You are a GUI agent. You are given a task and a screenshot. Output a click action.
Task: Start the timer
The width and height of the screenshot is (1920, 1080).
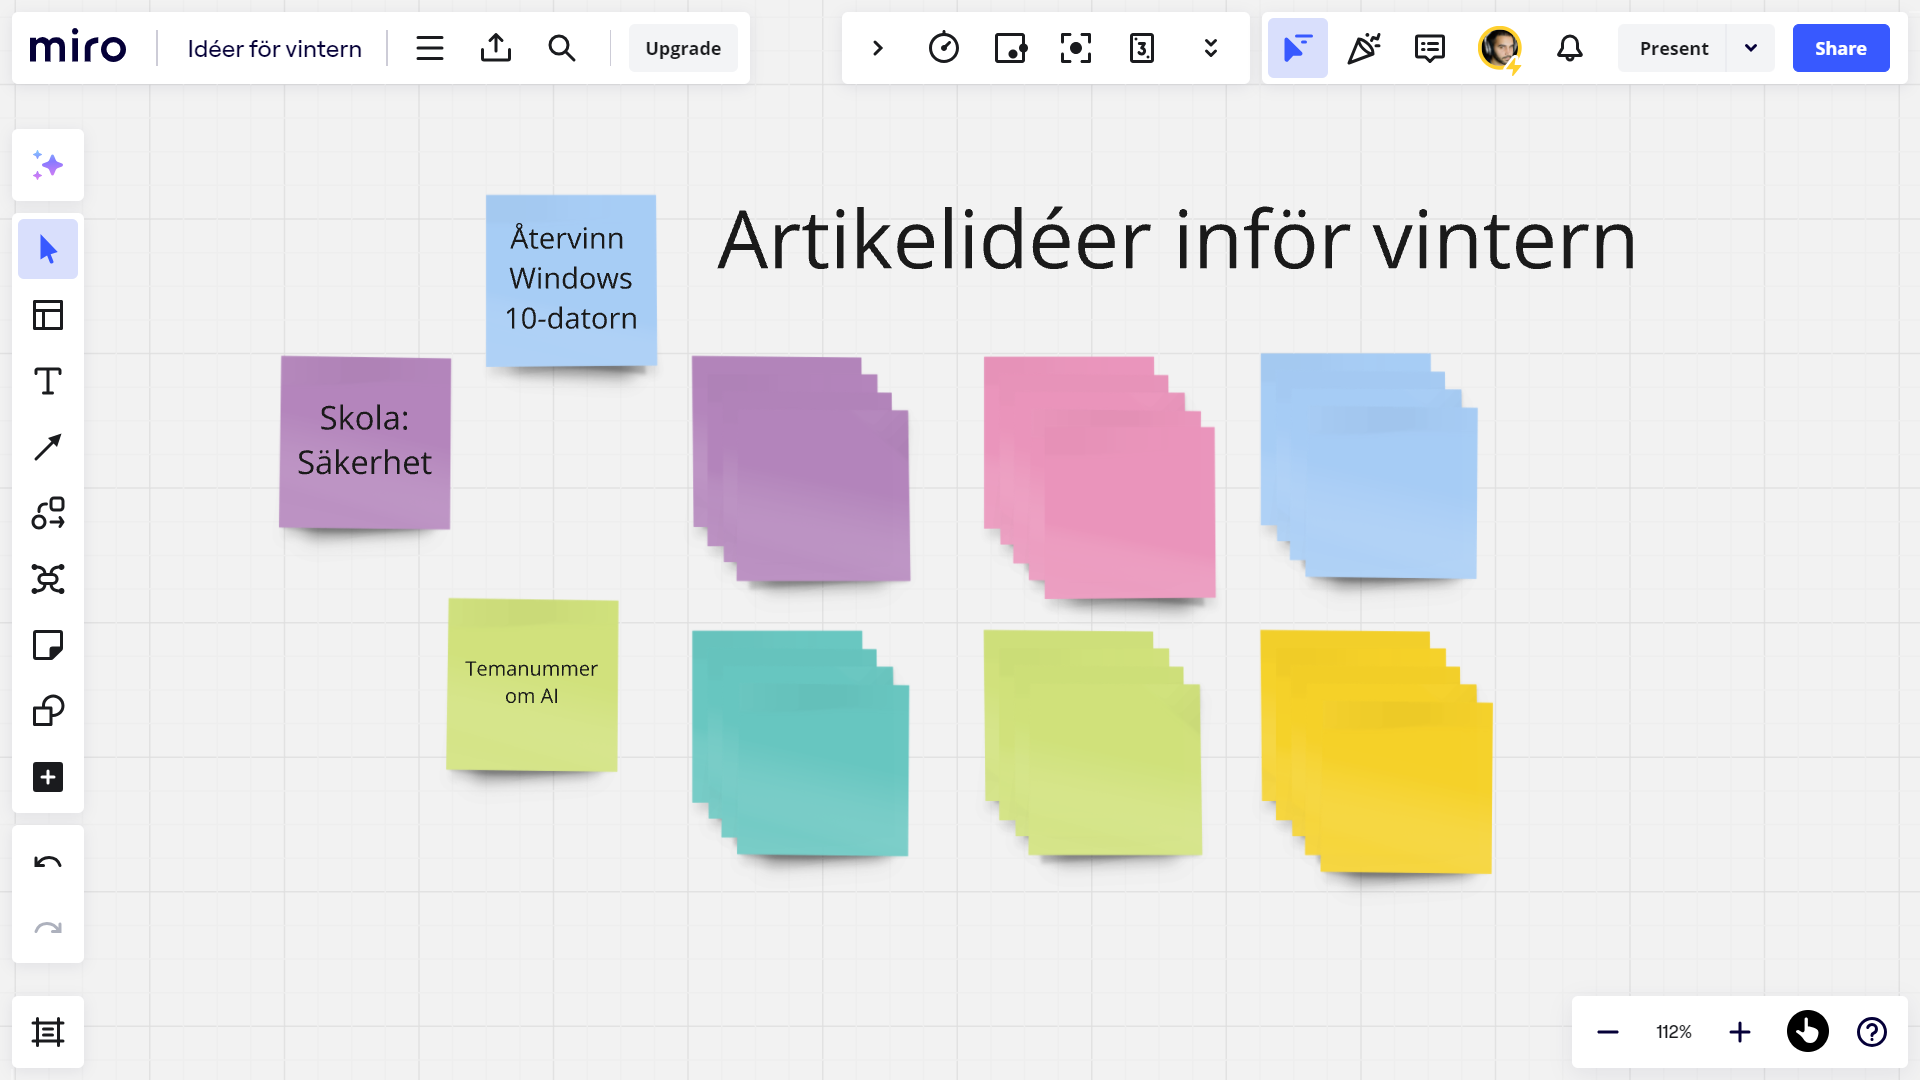tap(943, 48)
